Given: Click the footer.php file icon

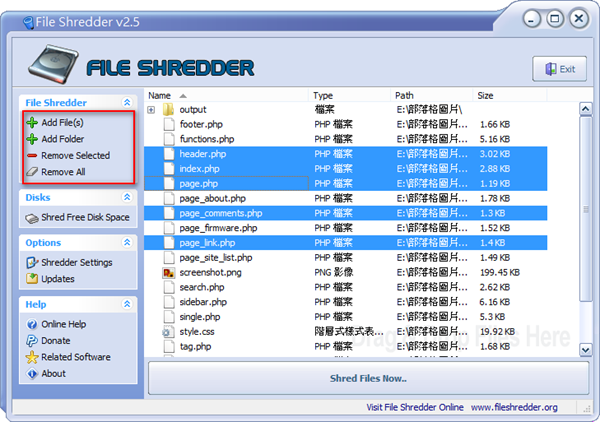Looking at the screenshot, I should click(169, 124).
